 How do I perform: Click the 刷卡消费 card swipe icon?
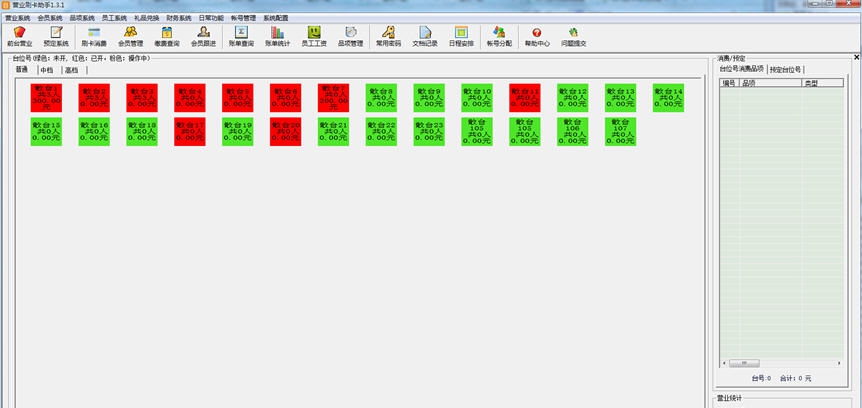[x=94, y=37]
